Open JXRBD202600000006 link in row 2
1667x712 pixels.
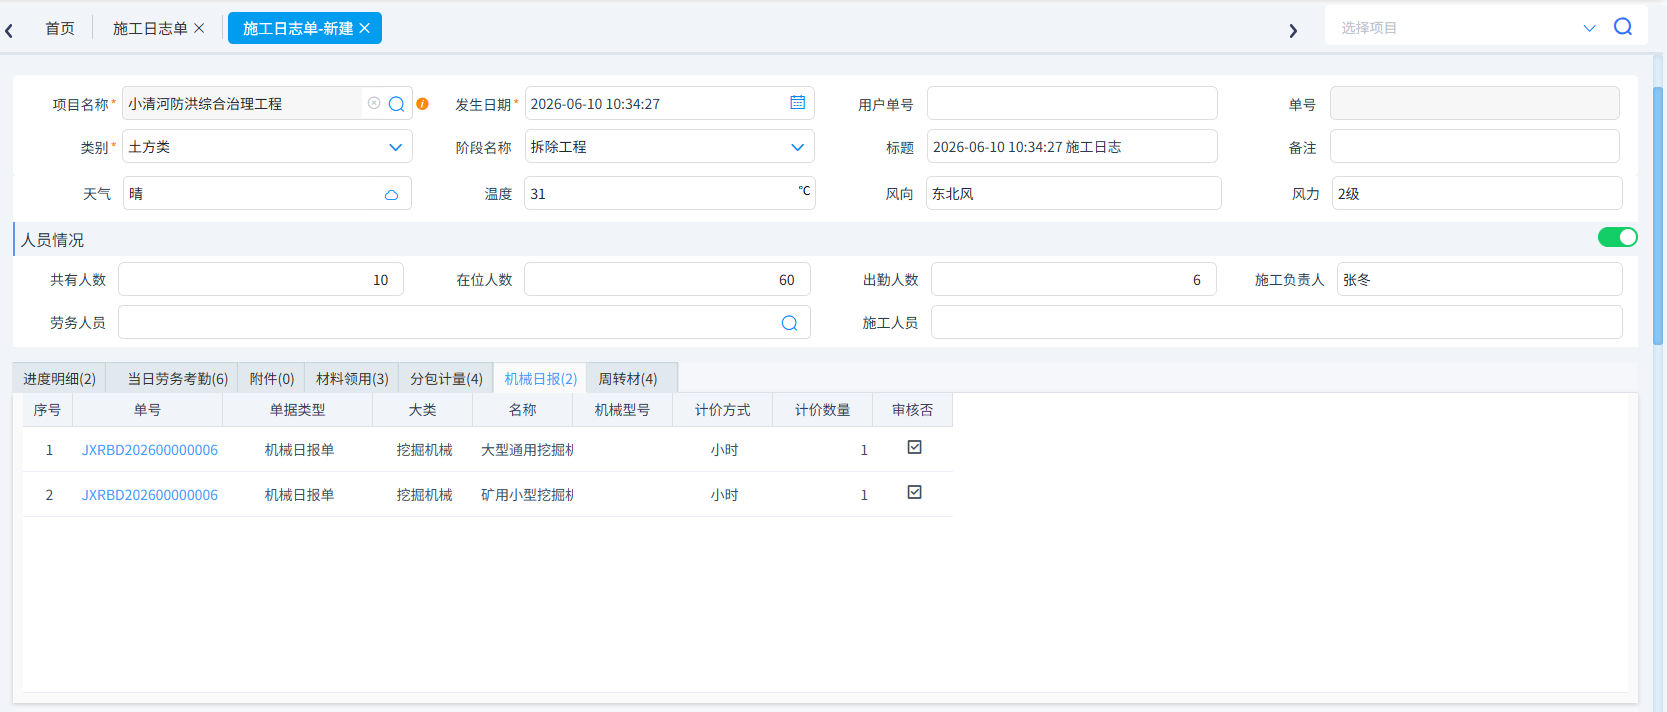click(150, 495)
